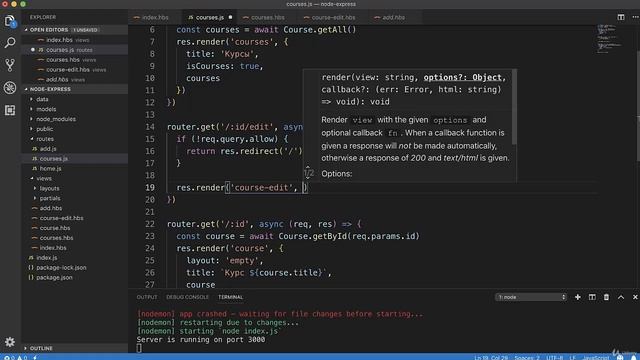Open the Debug Console panel tab
This screenshot has width=640, height=360.
click(187, 297)
